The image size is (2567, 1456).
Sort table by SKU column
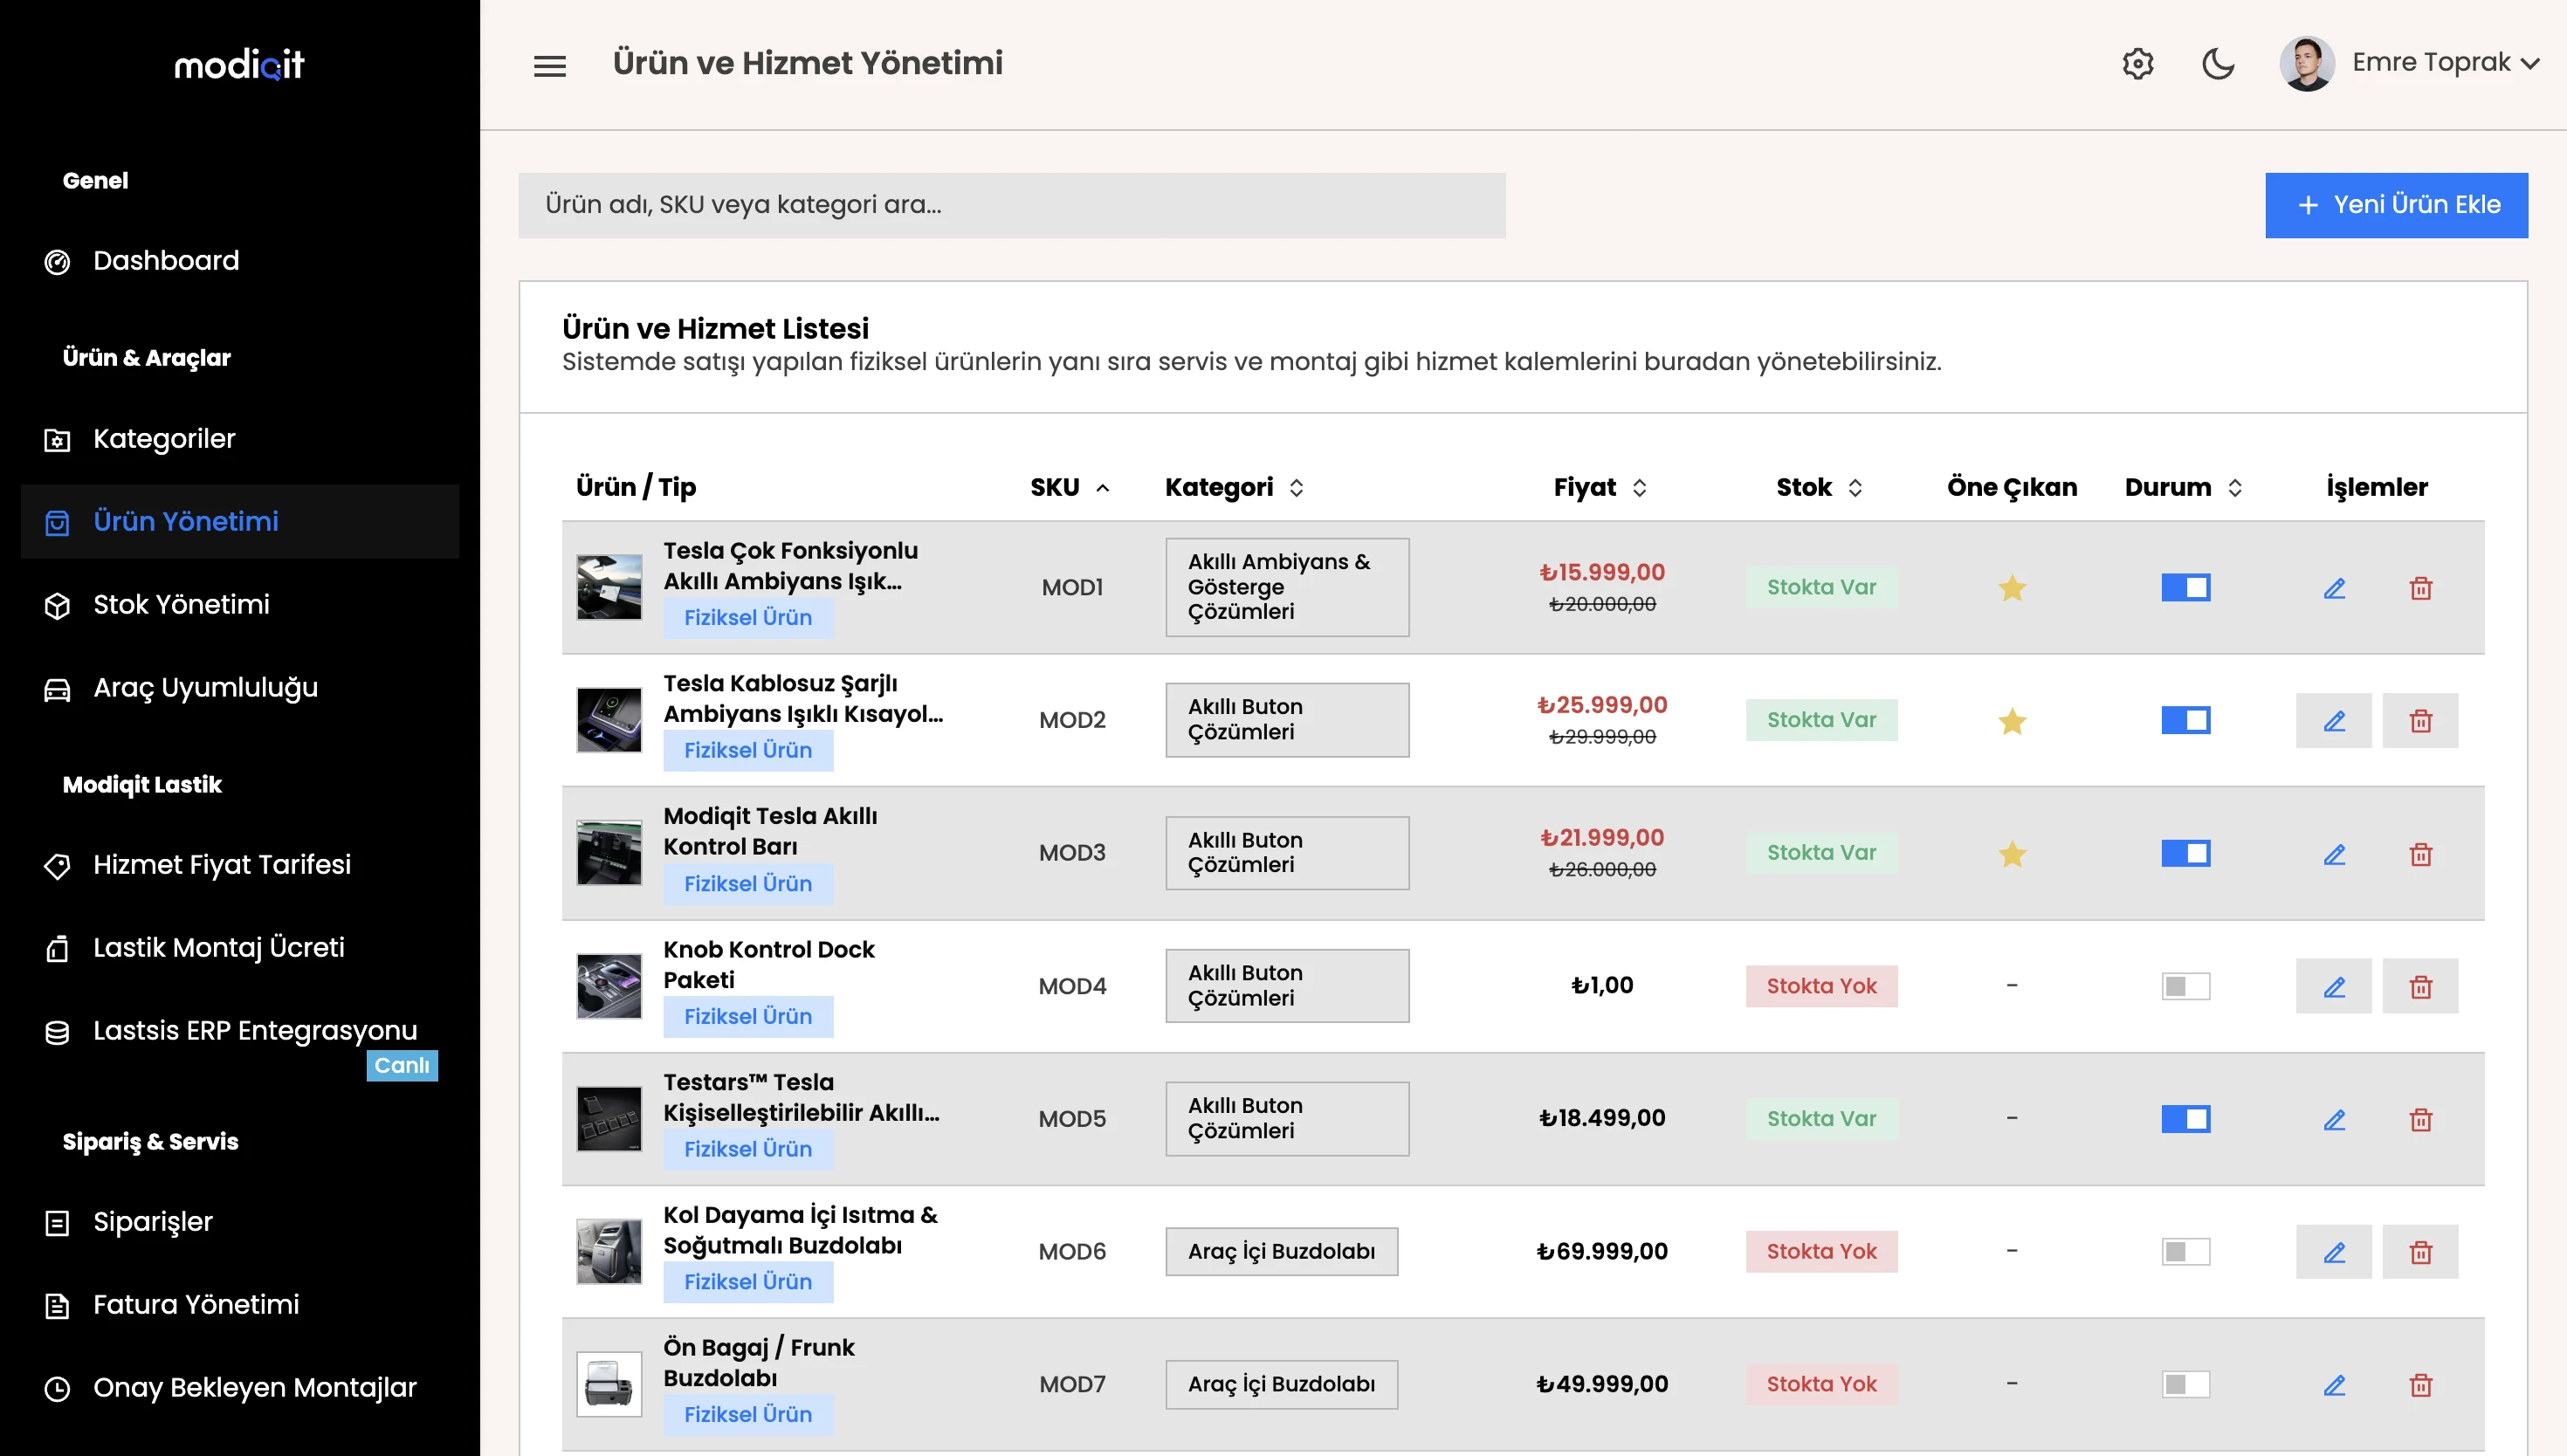pyautogui.click(x=1070, y=488)
